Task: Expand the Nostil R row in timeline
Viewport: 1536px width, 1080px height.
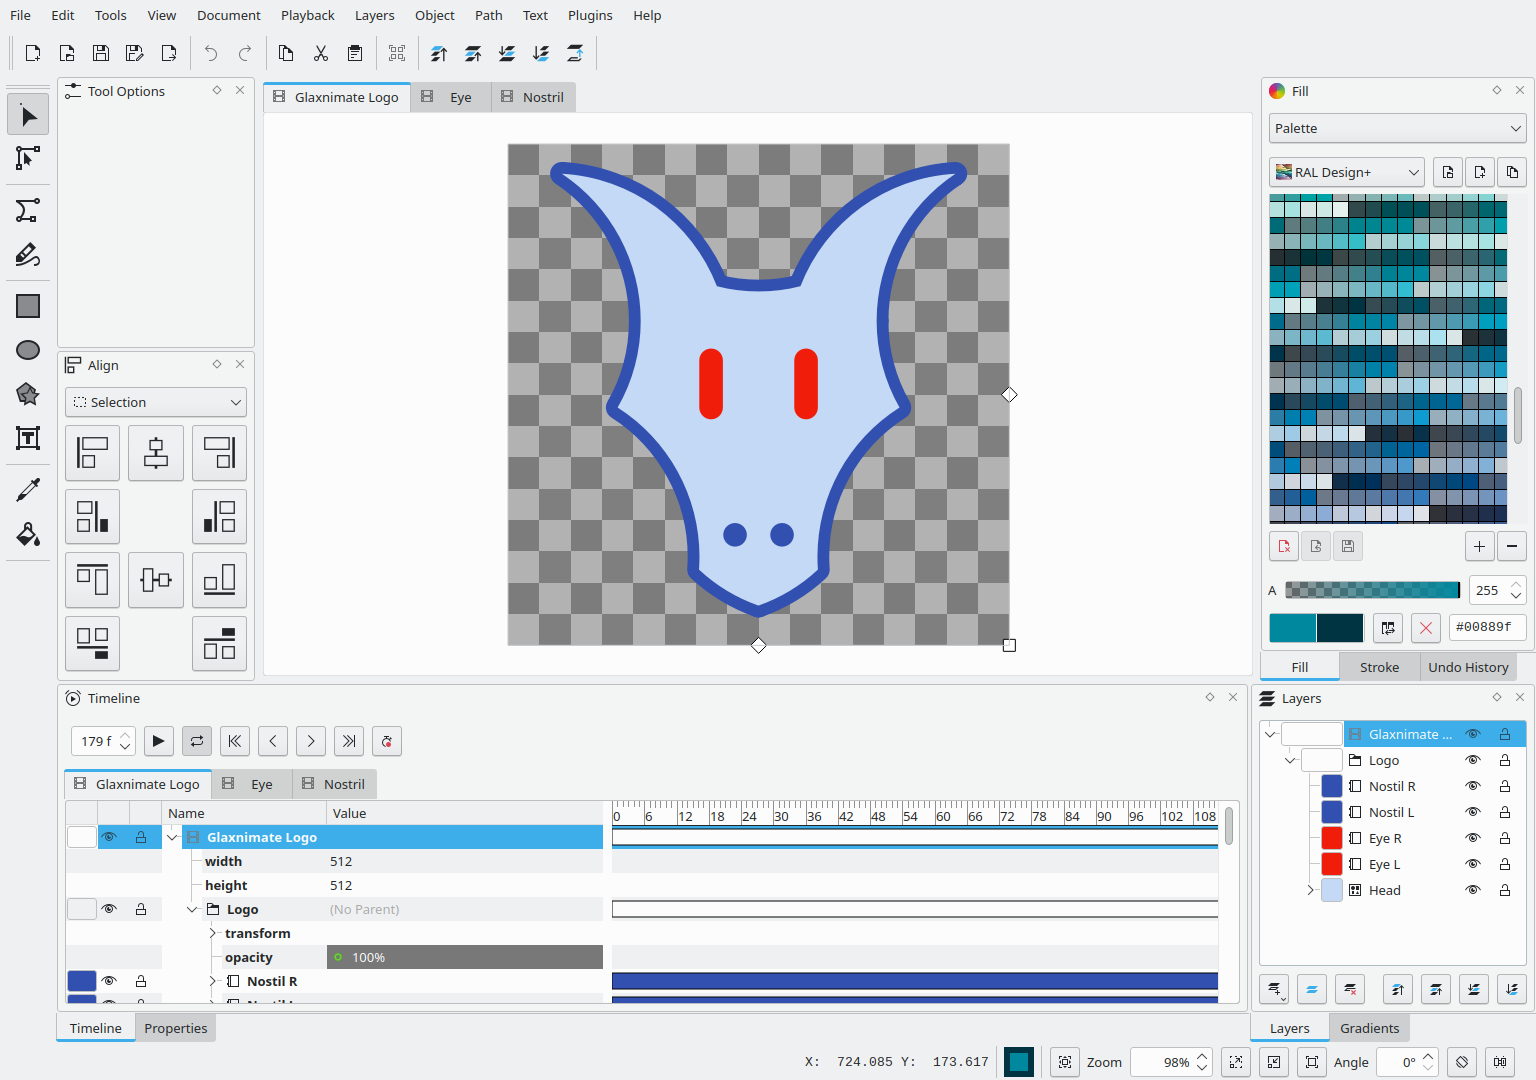Action: pos(213,981)
